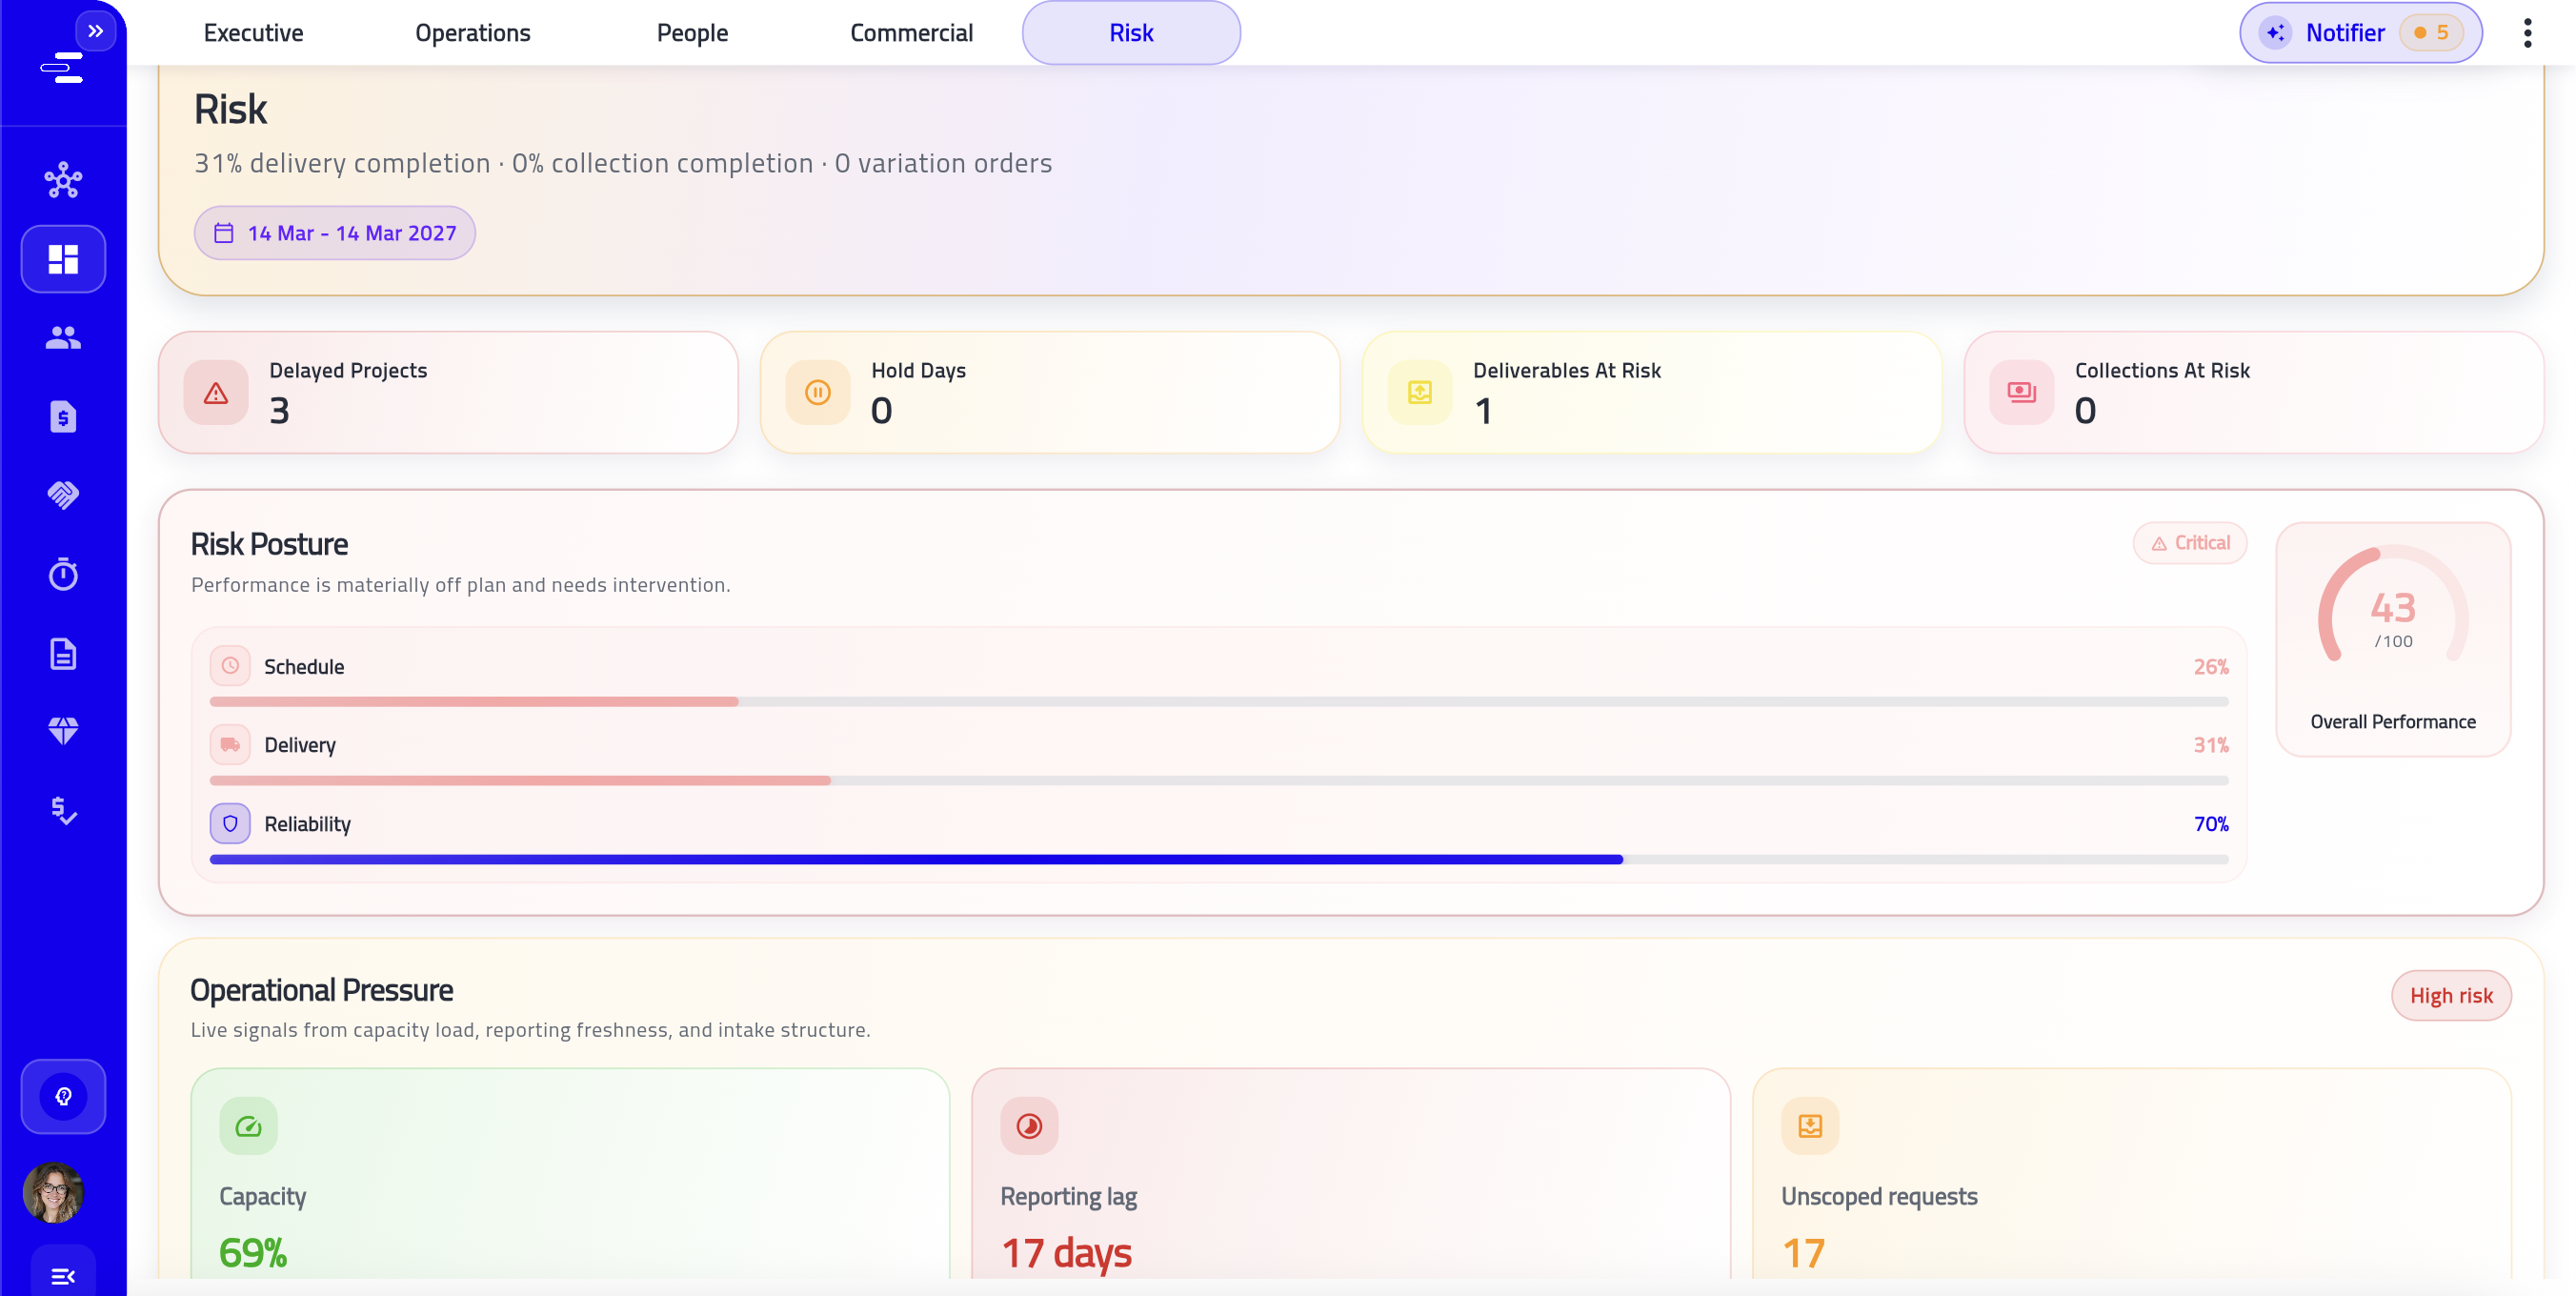Screen dimensions: 2576x1296
Task: Click the diamond icon in the sidebar
Action: tap(63, 731)
